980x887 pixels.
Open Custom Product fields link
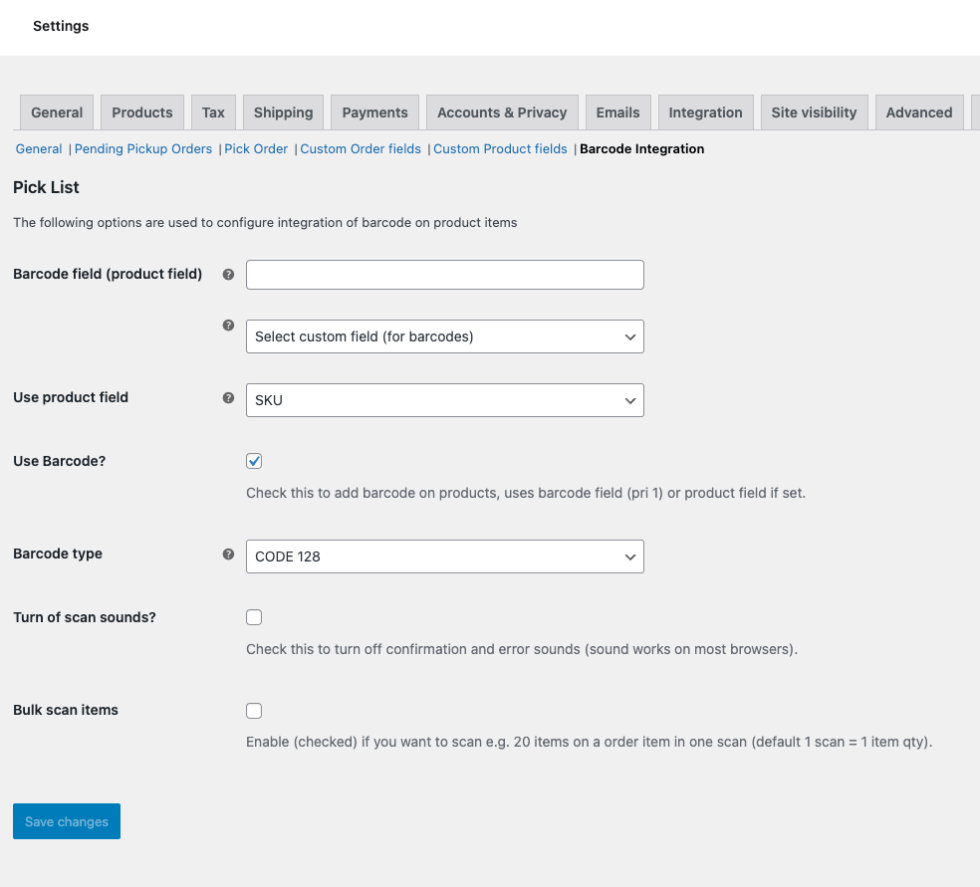tap(500, 149)
